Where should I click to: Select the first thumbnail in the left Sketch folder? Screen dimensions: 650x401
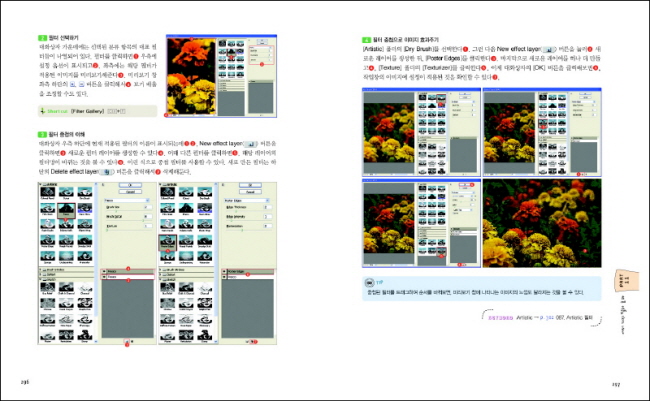tap(46, 288)
